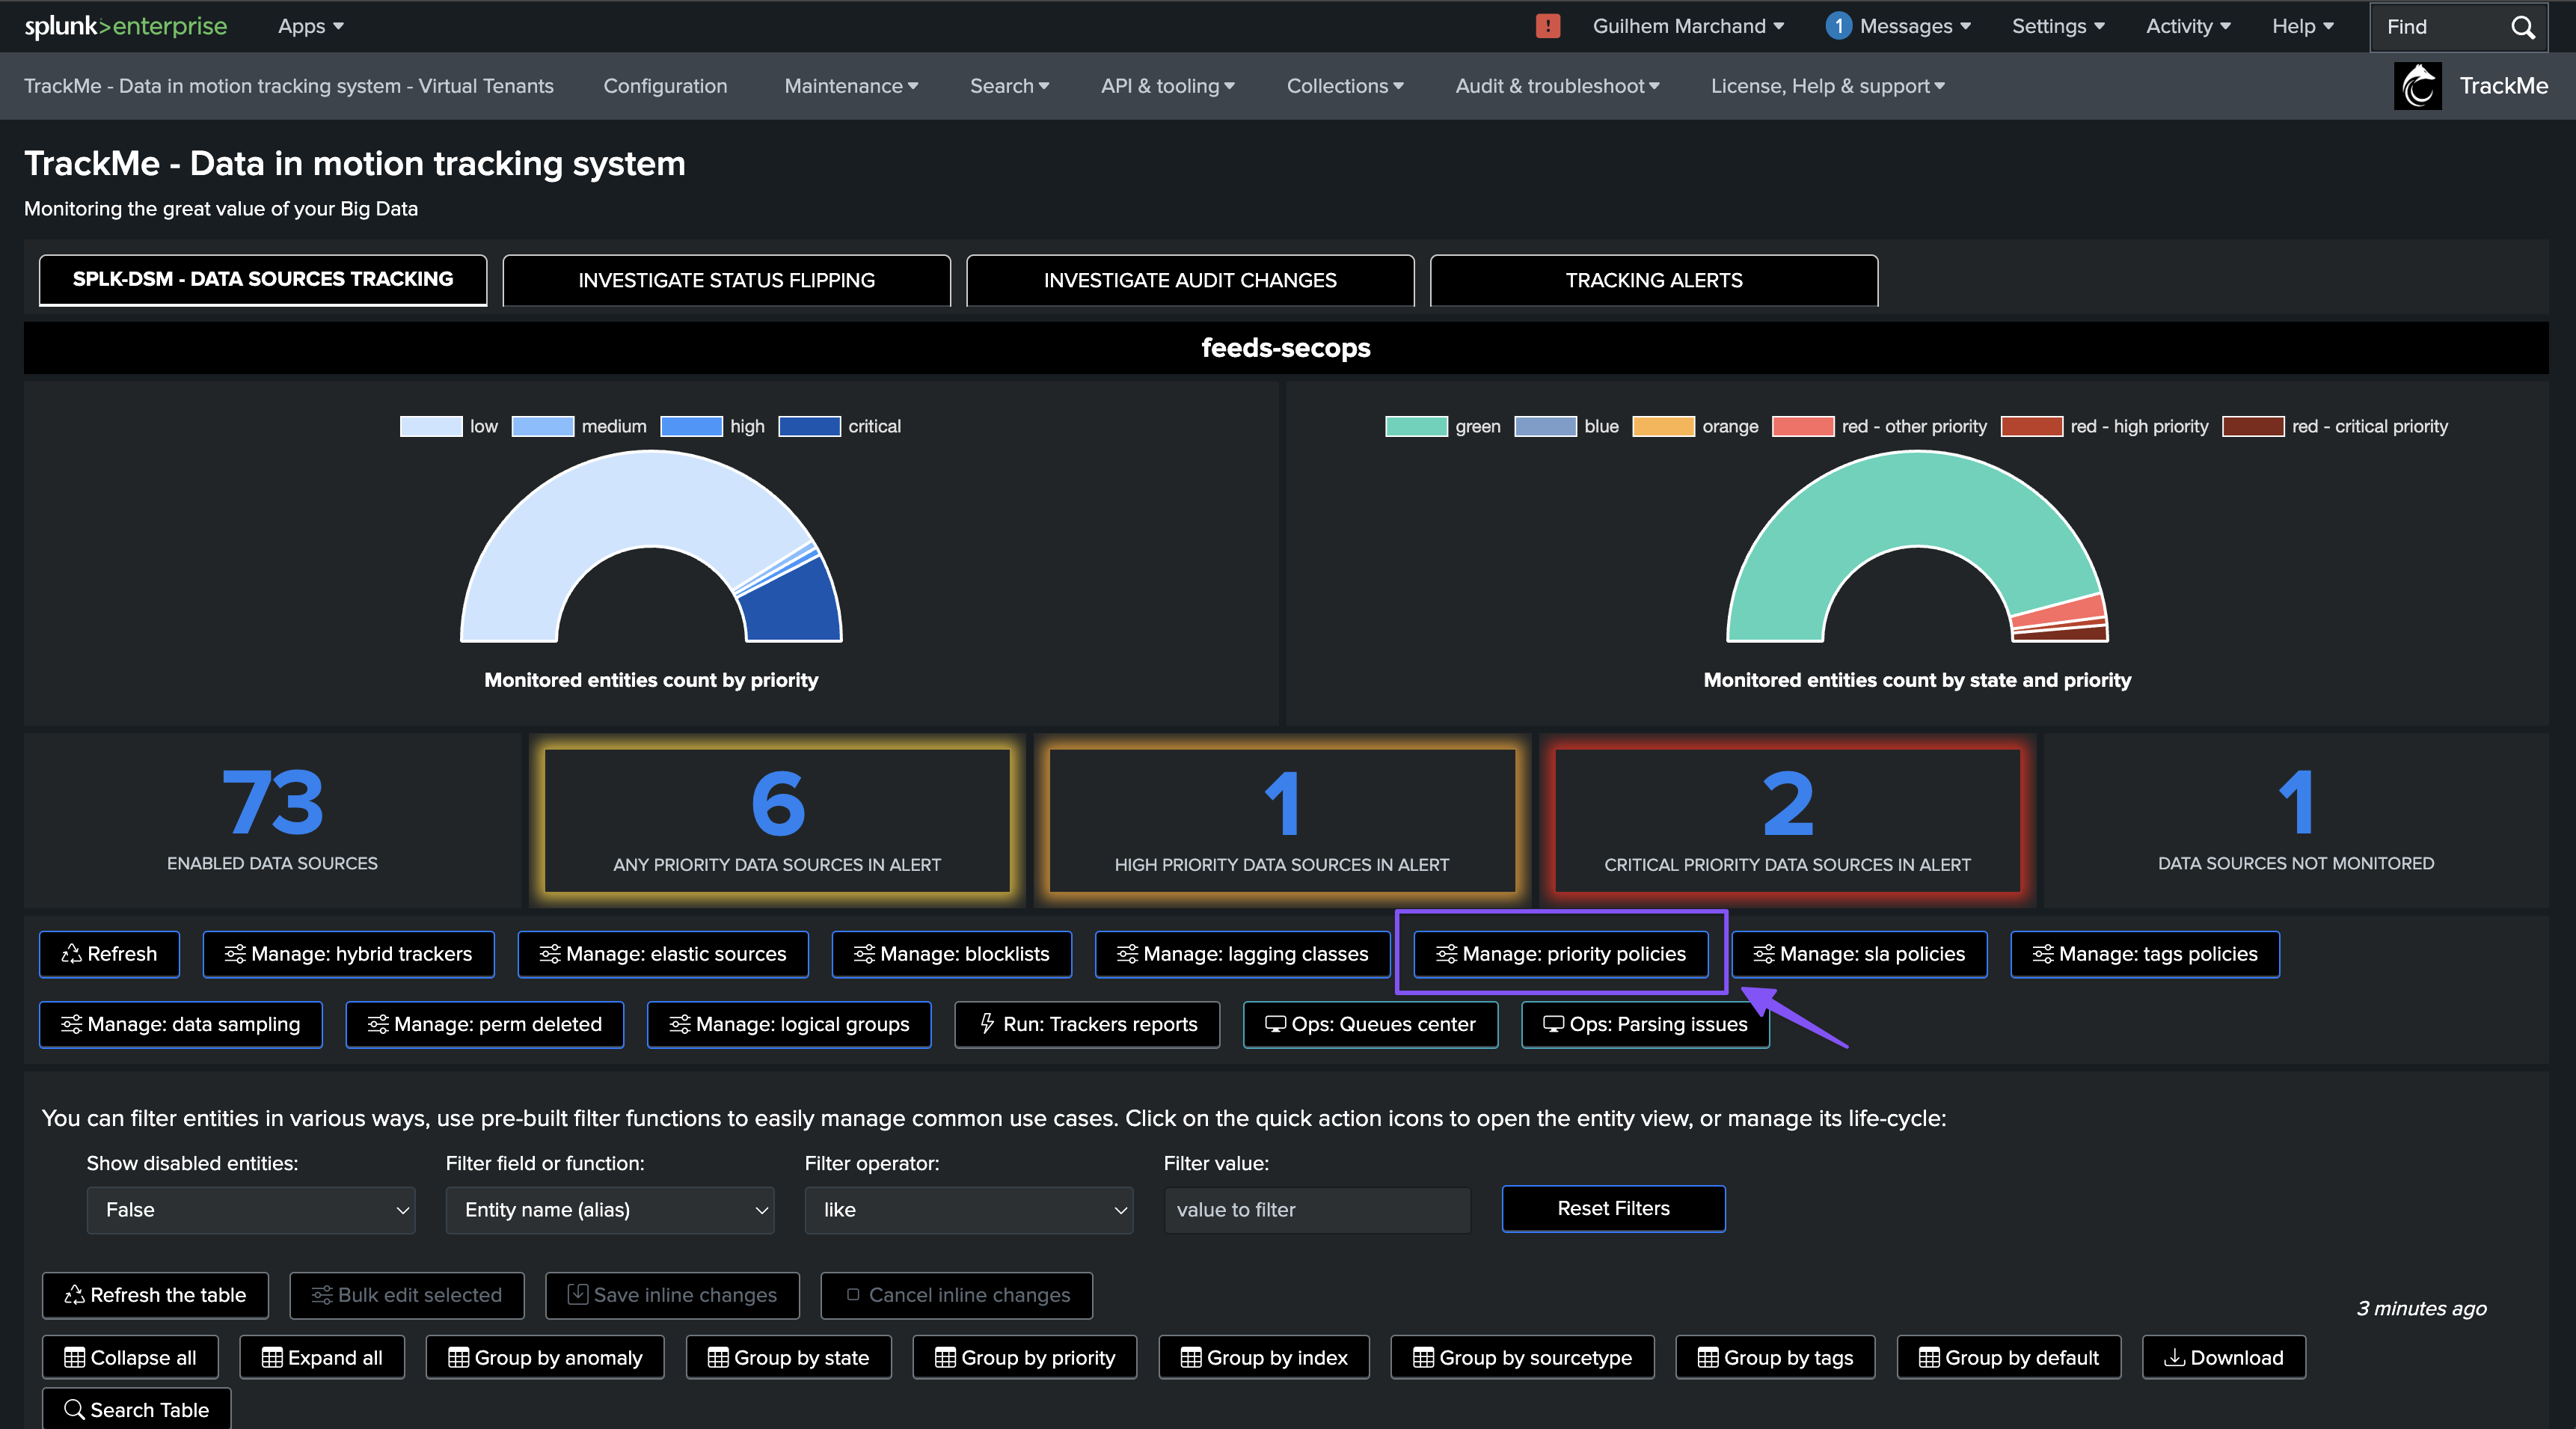Group table by default

pos(2009,1357)
